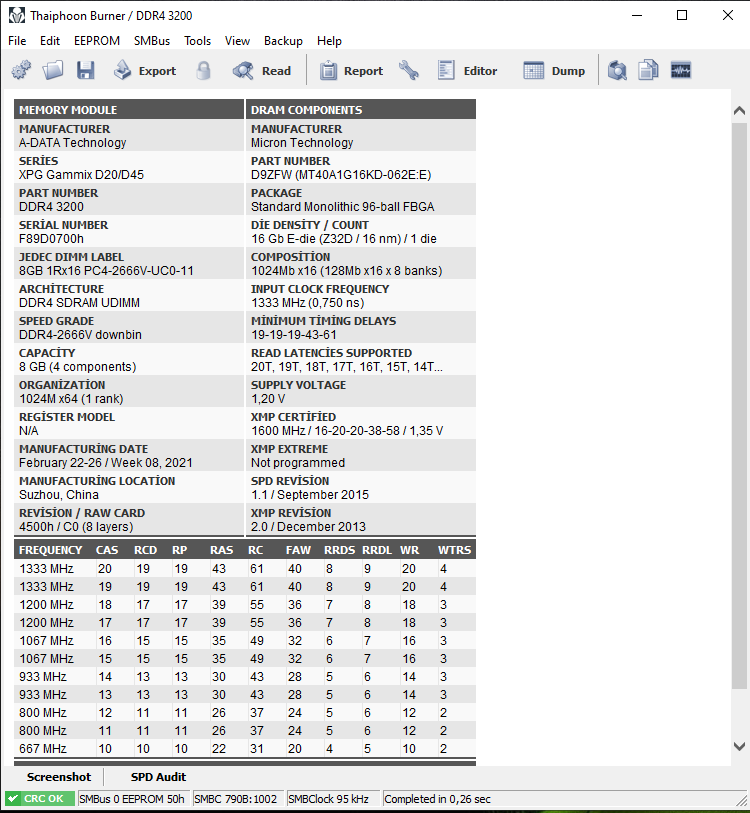Click the XMP certified 1600 MHz value
Viewport: 750px width, 813px height.
pyautogui.click(x=347, y=430)
